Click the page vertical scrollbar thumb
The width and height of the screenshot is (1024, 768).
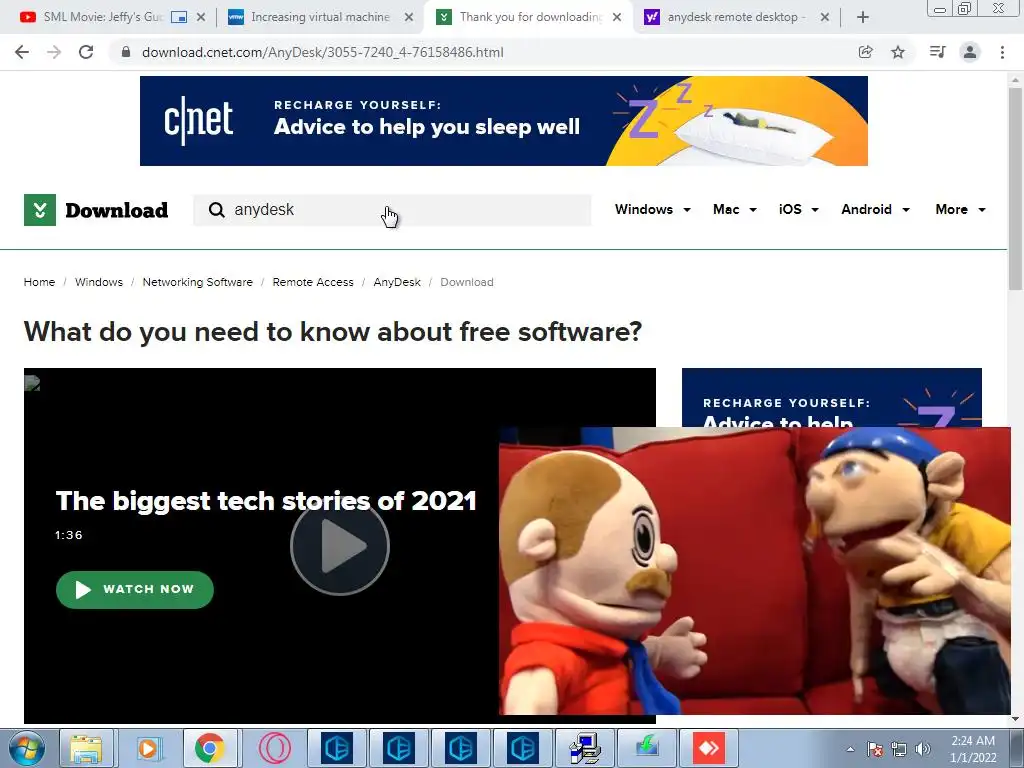[1016, 189]
